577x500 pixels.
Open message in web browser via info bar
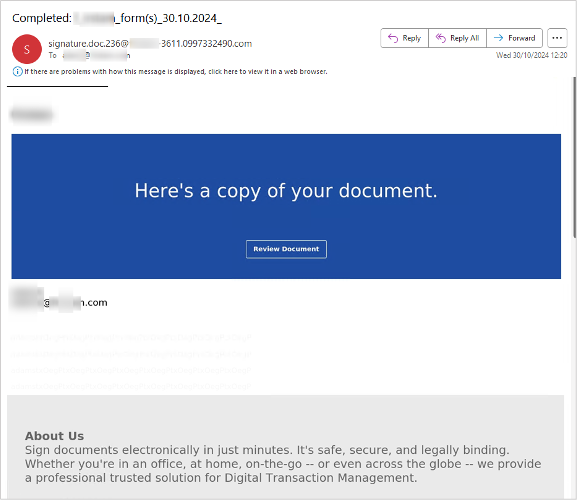[x=176, y=71]
